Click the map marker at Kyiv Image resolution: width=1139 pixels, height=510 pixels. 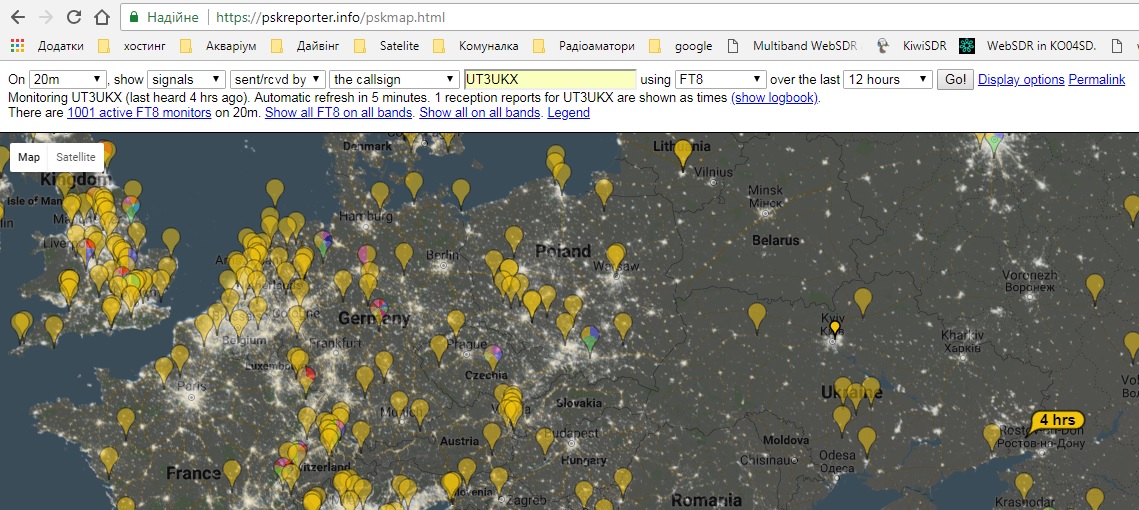[x=834, y=328]
